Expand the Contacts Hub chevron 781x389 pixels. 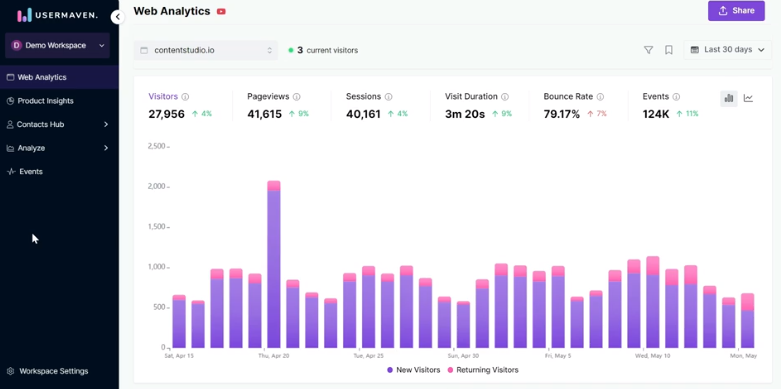[106, 125]
